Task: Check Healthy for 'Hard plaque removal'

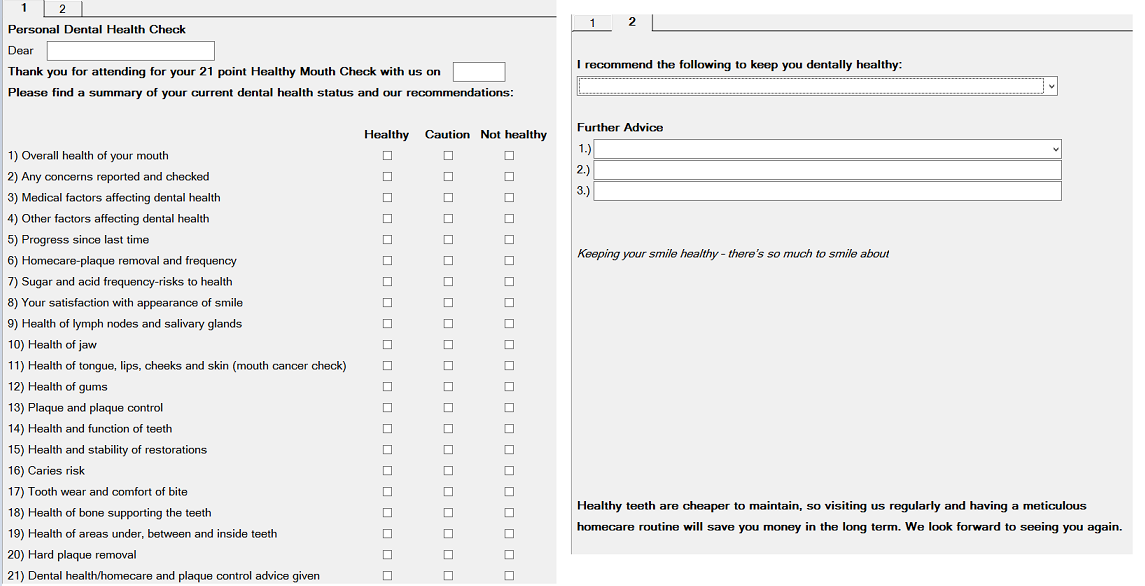Action: [x=387, y=554]
